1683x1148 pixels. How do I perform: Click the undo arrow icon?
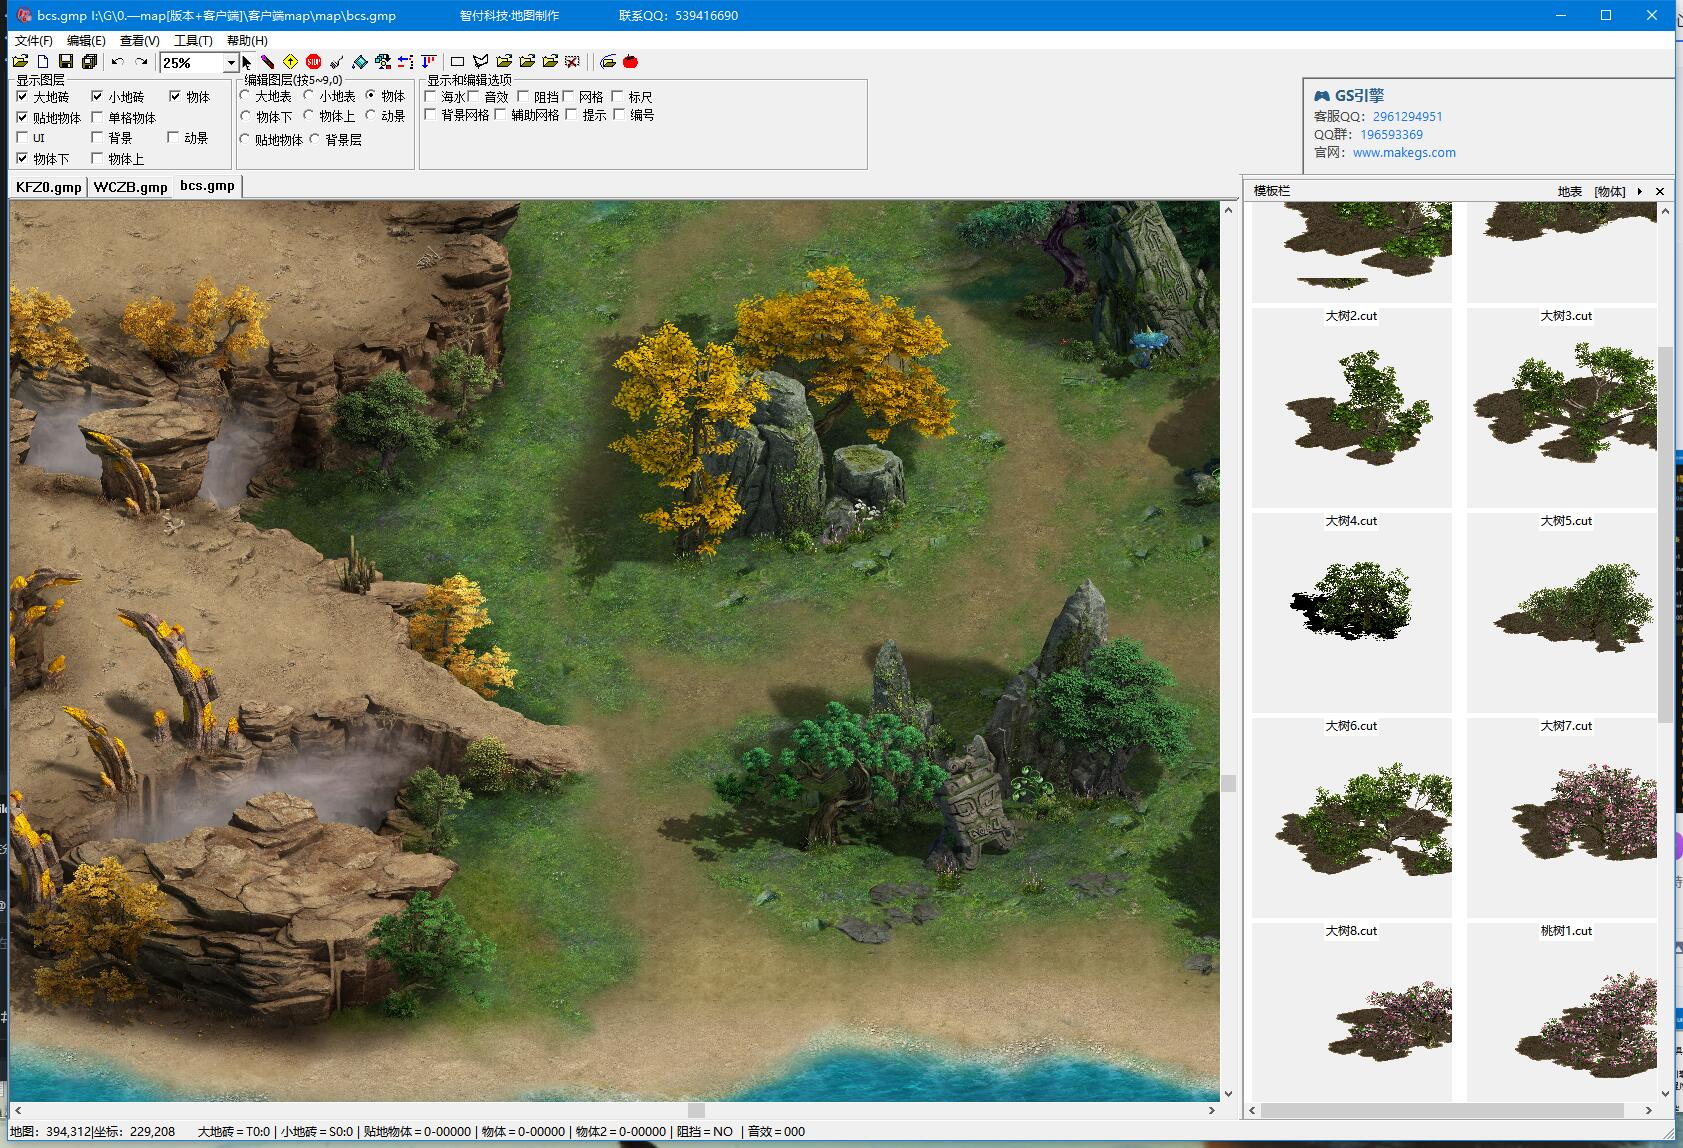click(x=118, y=62)
